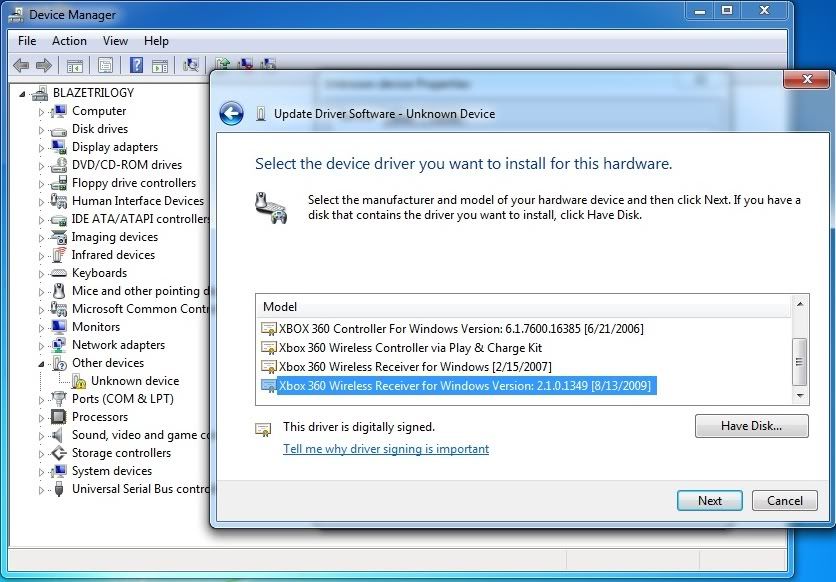
Task: Cancel the Update Driver Software dialog
Action: coord(784,500)
